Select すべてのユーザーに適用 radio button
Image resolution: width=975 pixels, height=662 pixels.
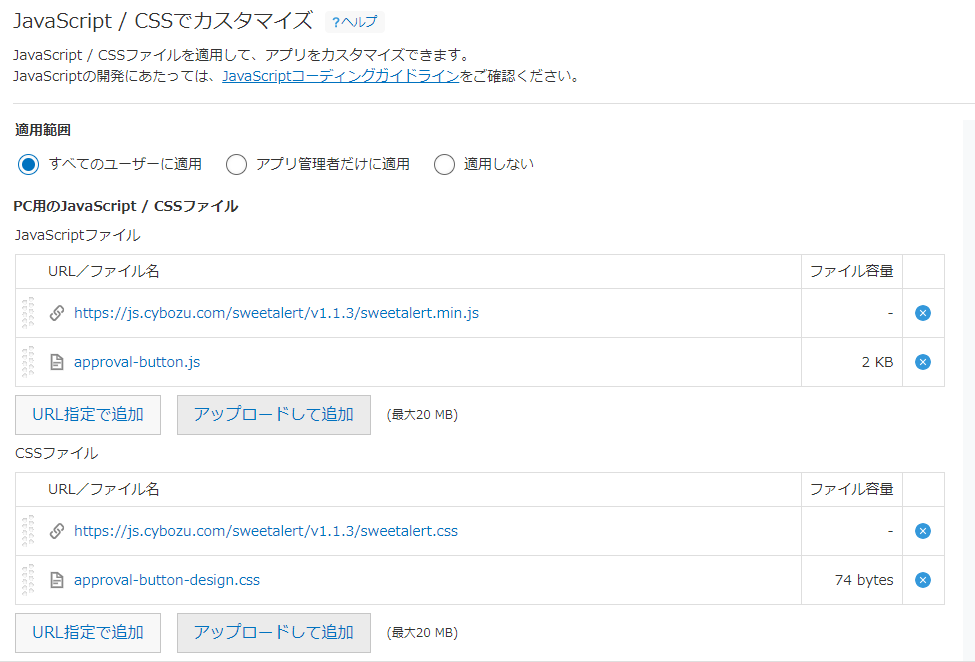point(29,165)
